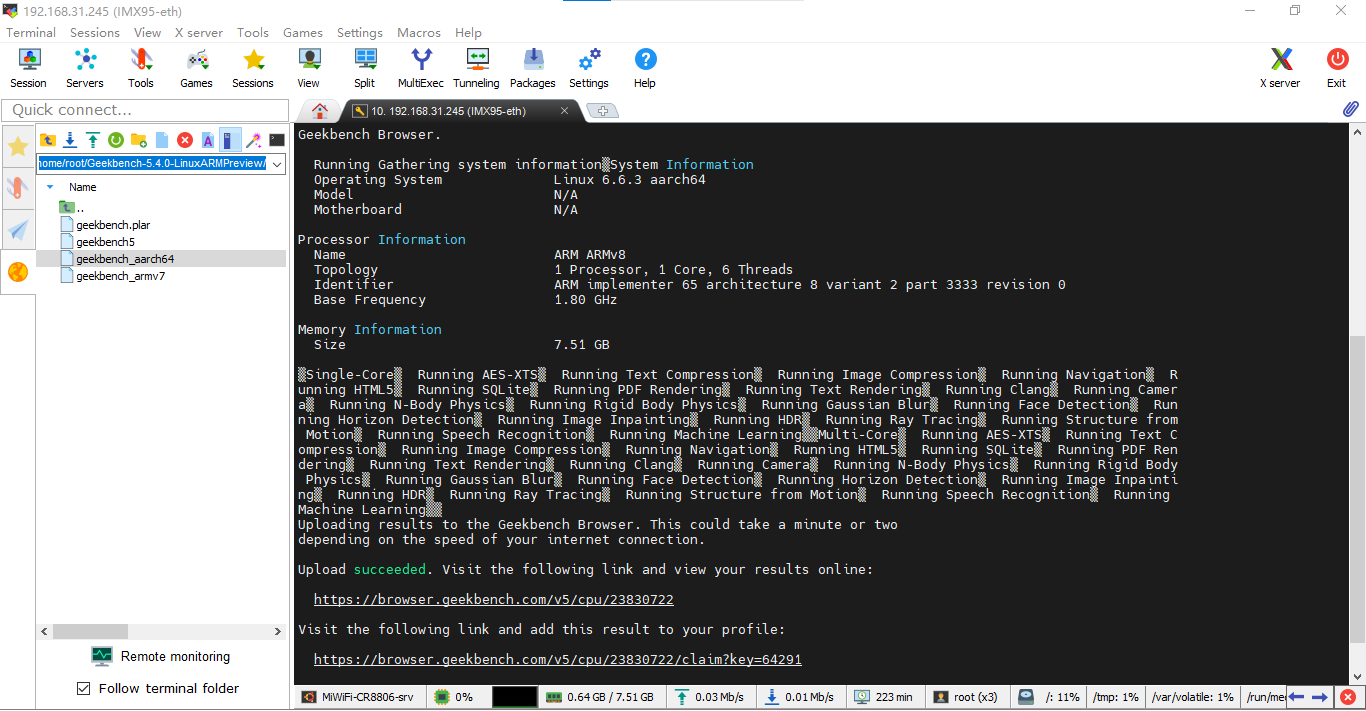Open a terminal with the SFTP console icon
The width and height of the screenshot is (1366, 711).
tap(277, 140)
